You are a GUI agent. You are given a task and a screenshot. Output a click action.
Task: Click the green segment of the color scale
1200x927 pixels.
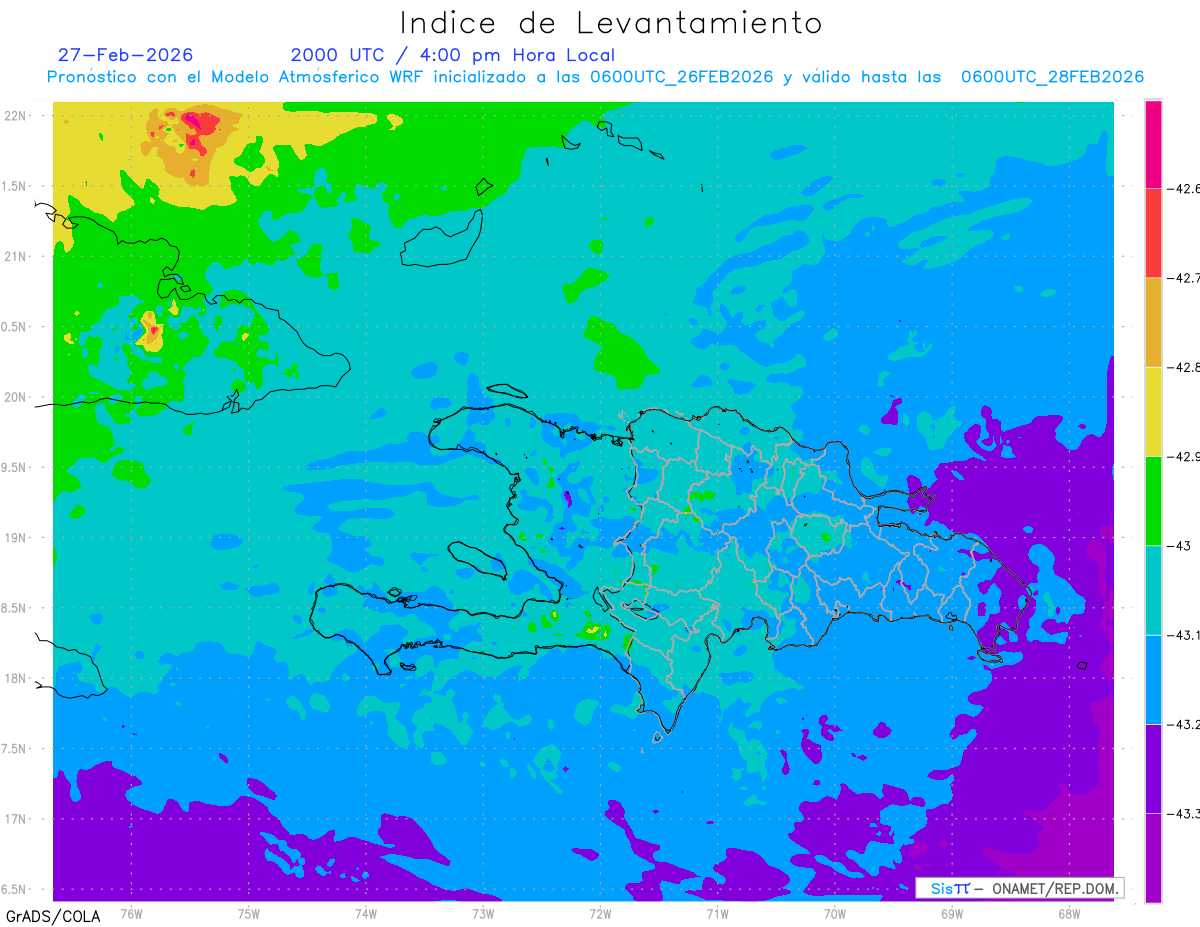(x=1153, y=500)
